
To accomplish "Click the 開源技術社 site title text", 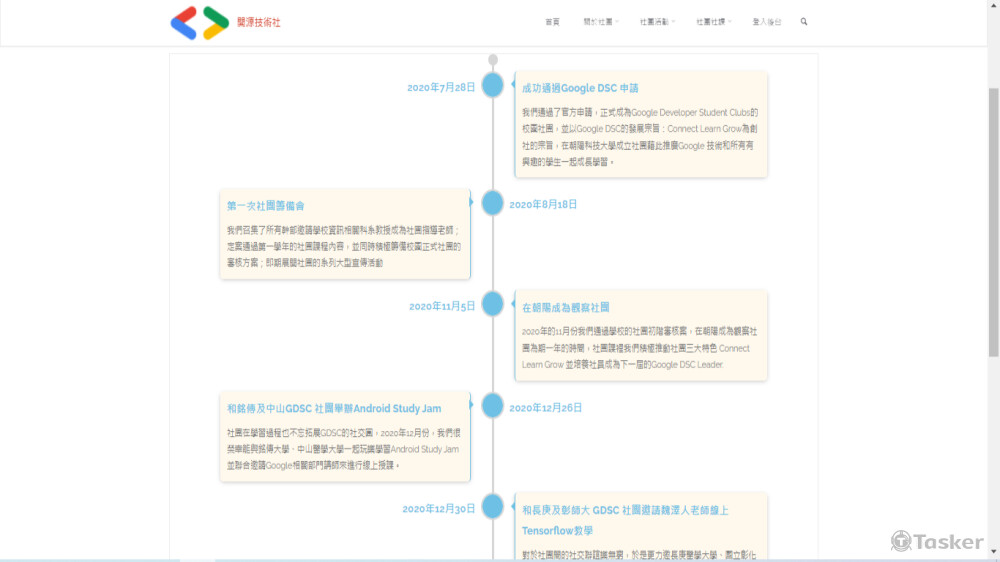I will pyautogui.click(x=258, y=22).
